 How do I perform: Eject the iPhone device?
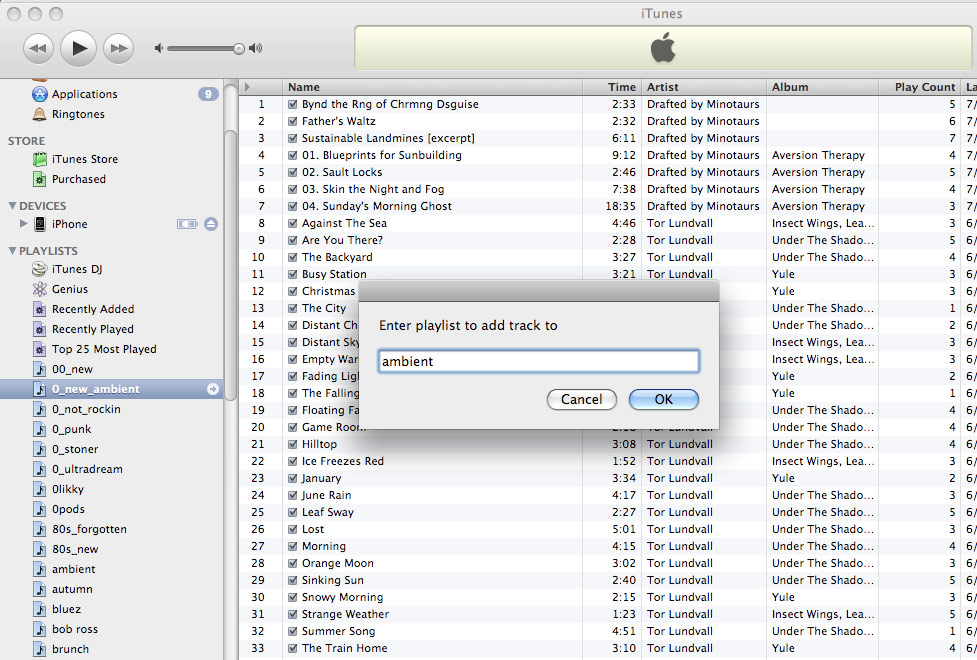(x=211, y=224)
